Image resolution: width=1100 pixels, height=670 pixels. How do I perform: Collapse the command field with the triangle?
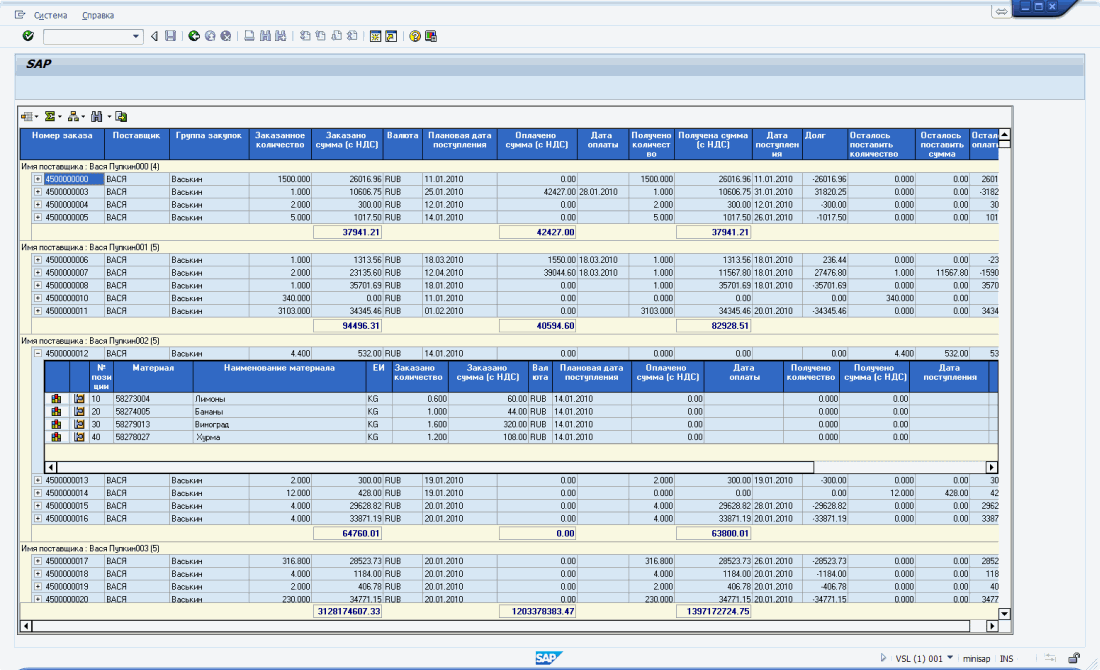[x=154, y=36]
